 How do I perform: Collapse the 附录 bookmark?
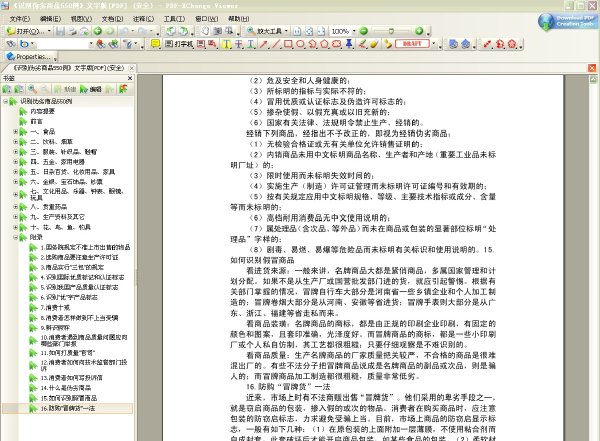point(16,237)
